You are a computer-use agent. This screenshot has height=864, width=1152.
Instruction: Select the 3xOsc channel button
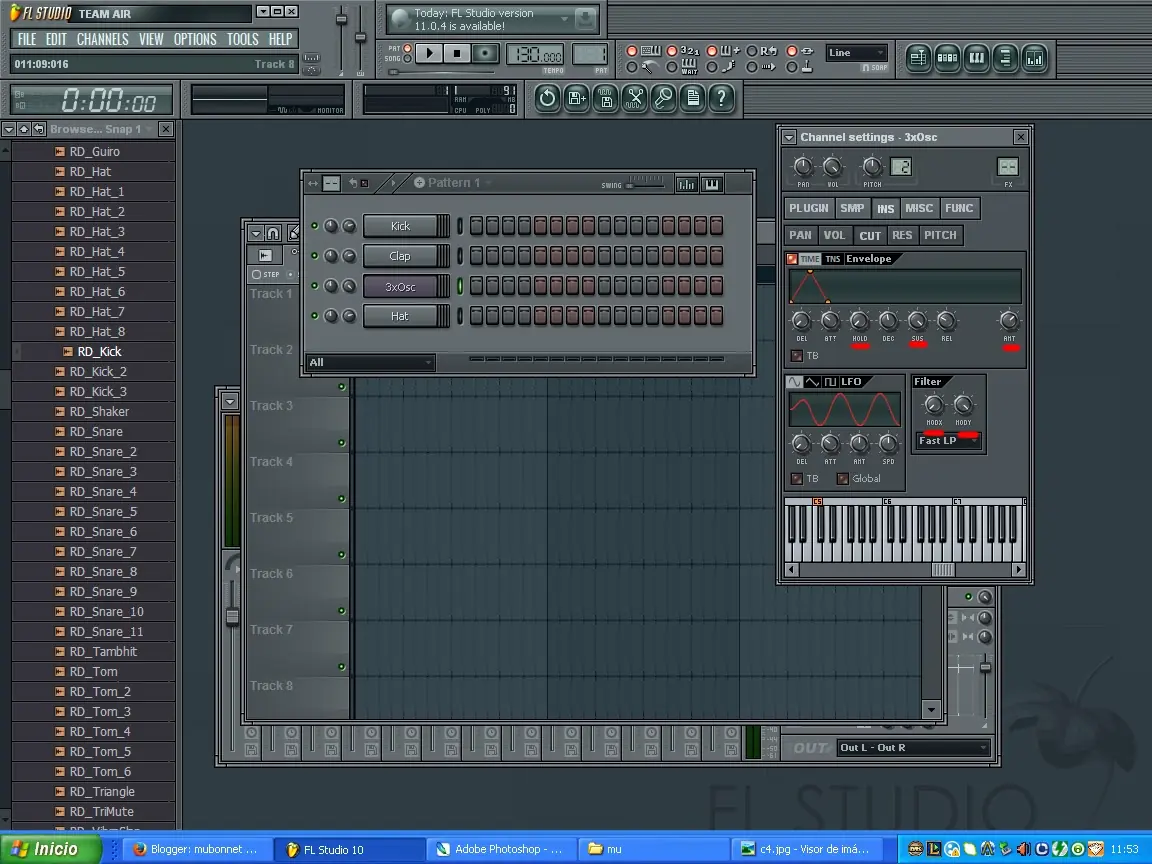(x=400, y=287)
